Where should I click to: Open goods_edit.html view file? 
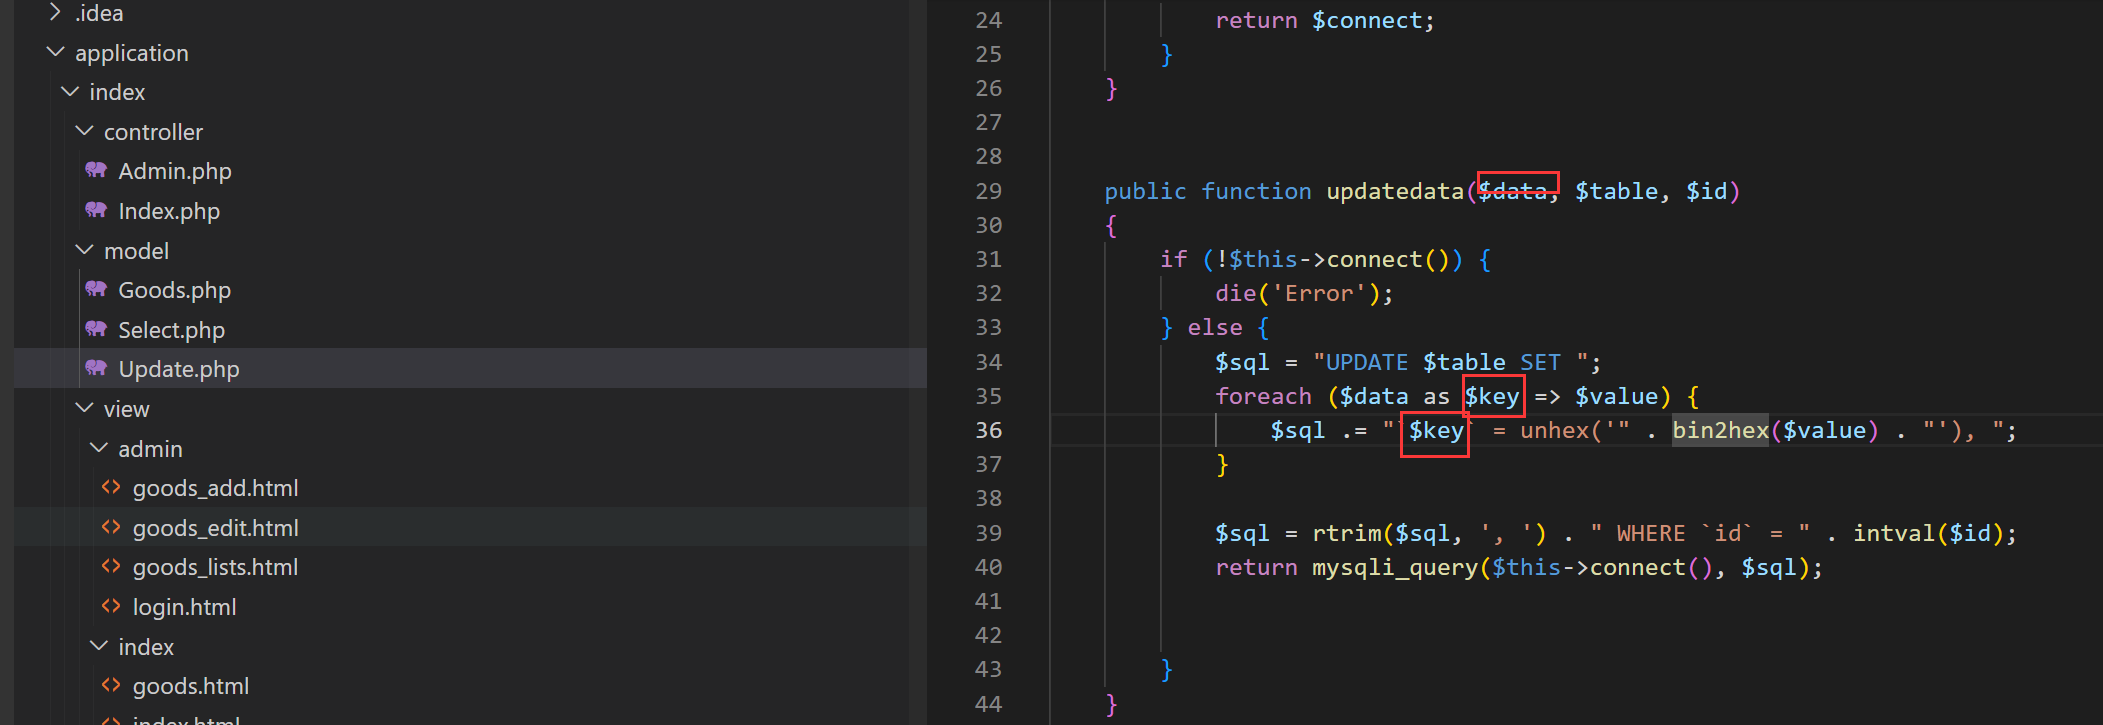216,528
